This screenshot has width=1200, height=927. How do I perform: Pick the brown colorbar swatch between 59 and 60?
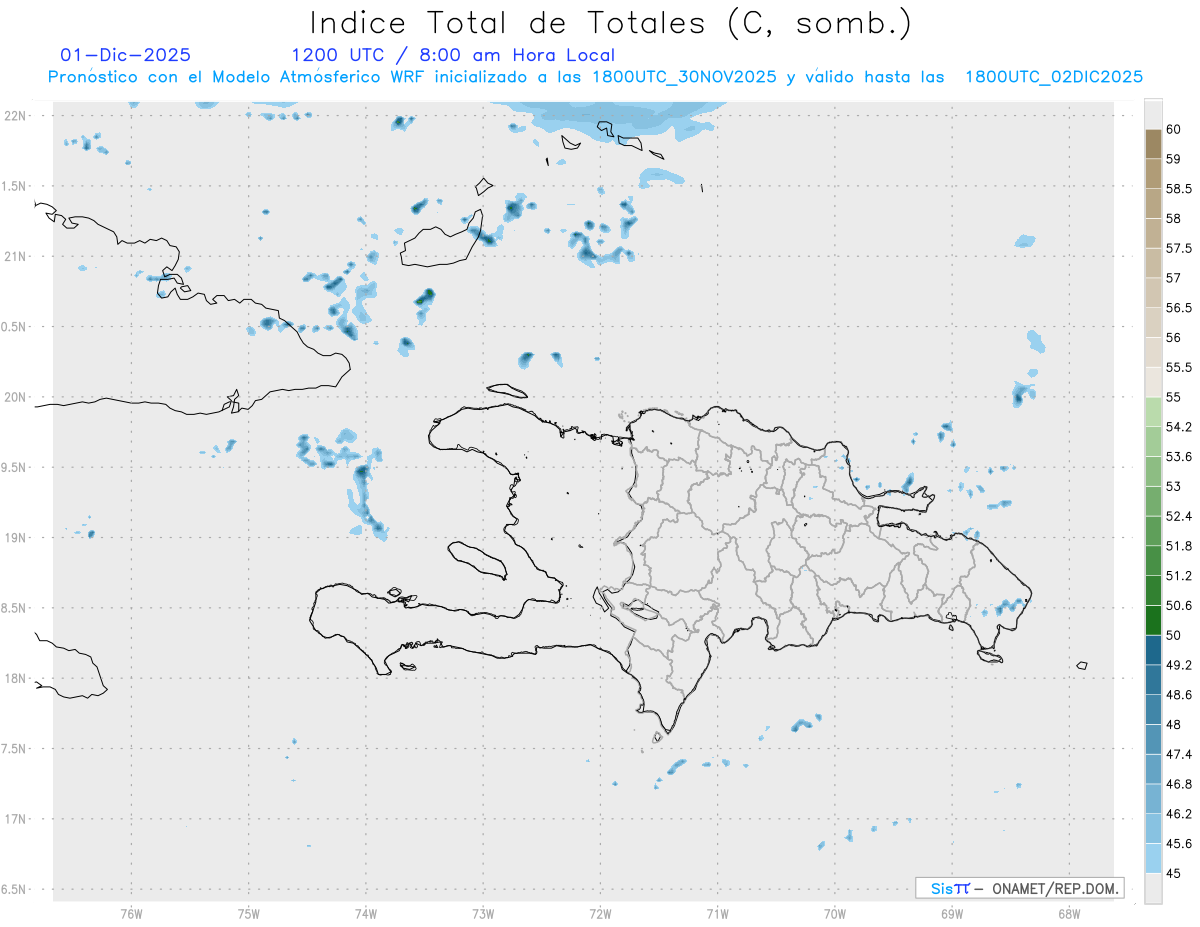click(x=1153, y=144)
